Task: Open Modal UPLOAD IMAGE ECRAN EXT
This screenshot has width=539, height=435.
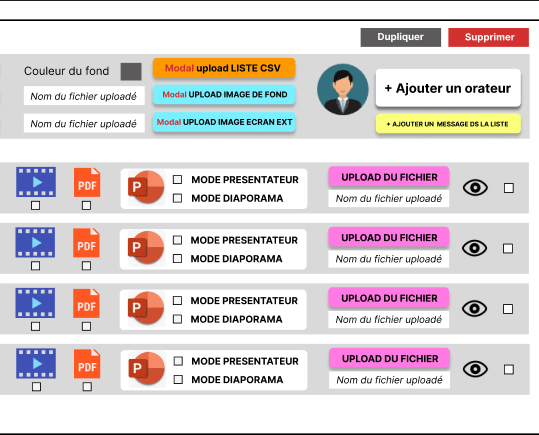Action: [224, 122]
